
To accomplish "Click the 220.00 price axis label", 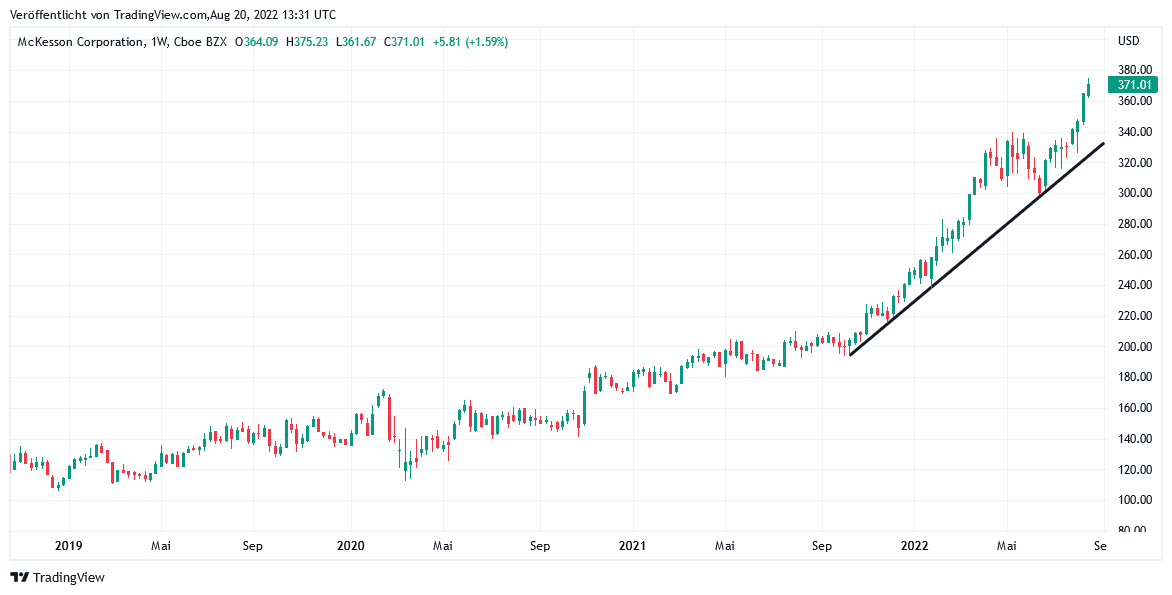I will 1134,316.
